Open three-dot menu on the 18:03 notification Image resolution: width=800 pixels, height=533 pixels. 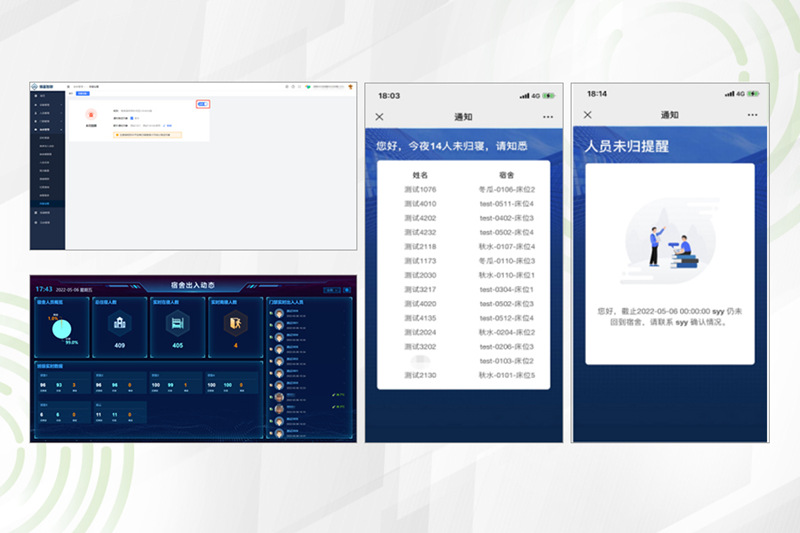click(548, 117)
